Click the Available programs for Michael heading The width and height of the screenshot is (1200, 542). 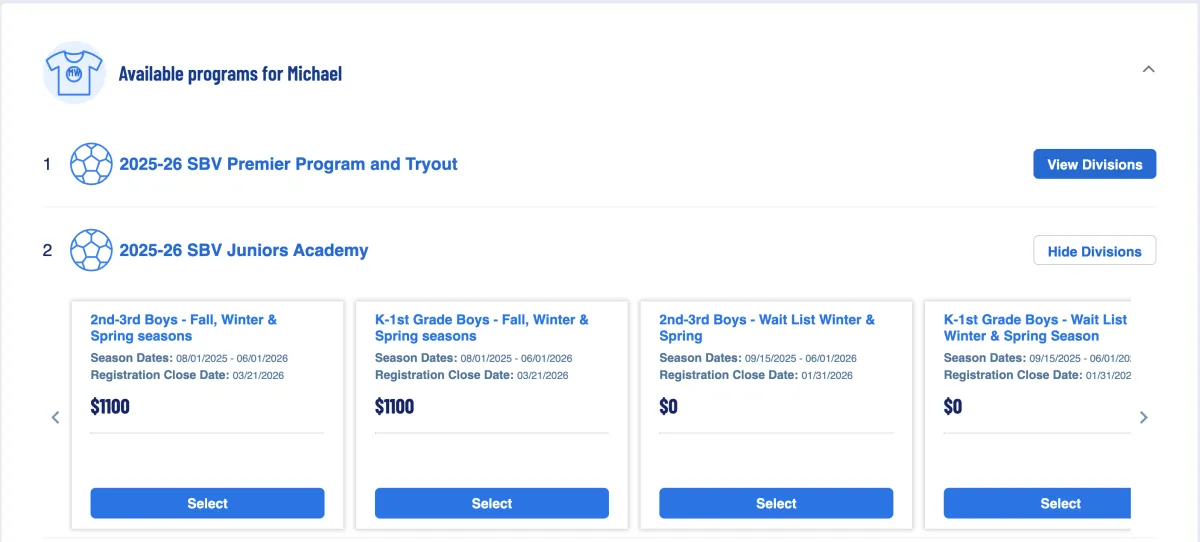click(230, 74)
